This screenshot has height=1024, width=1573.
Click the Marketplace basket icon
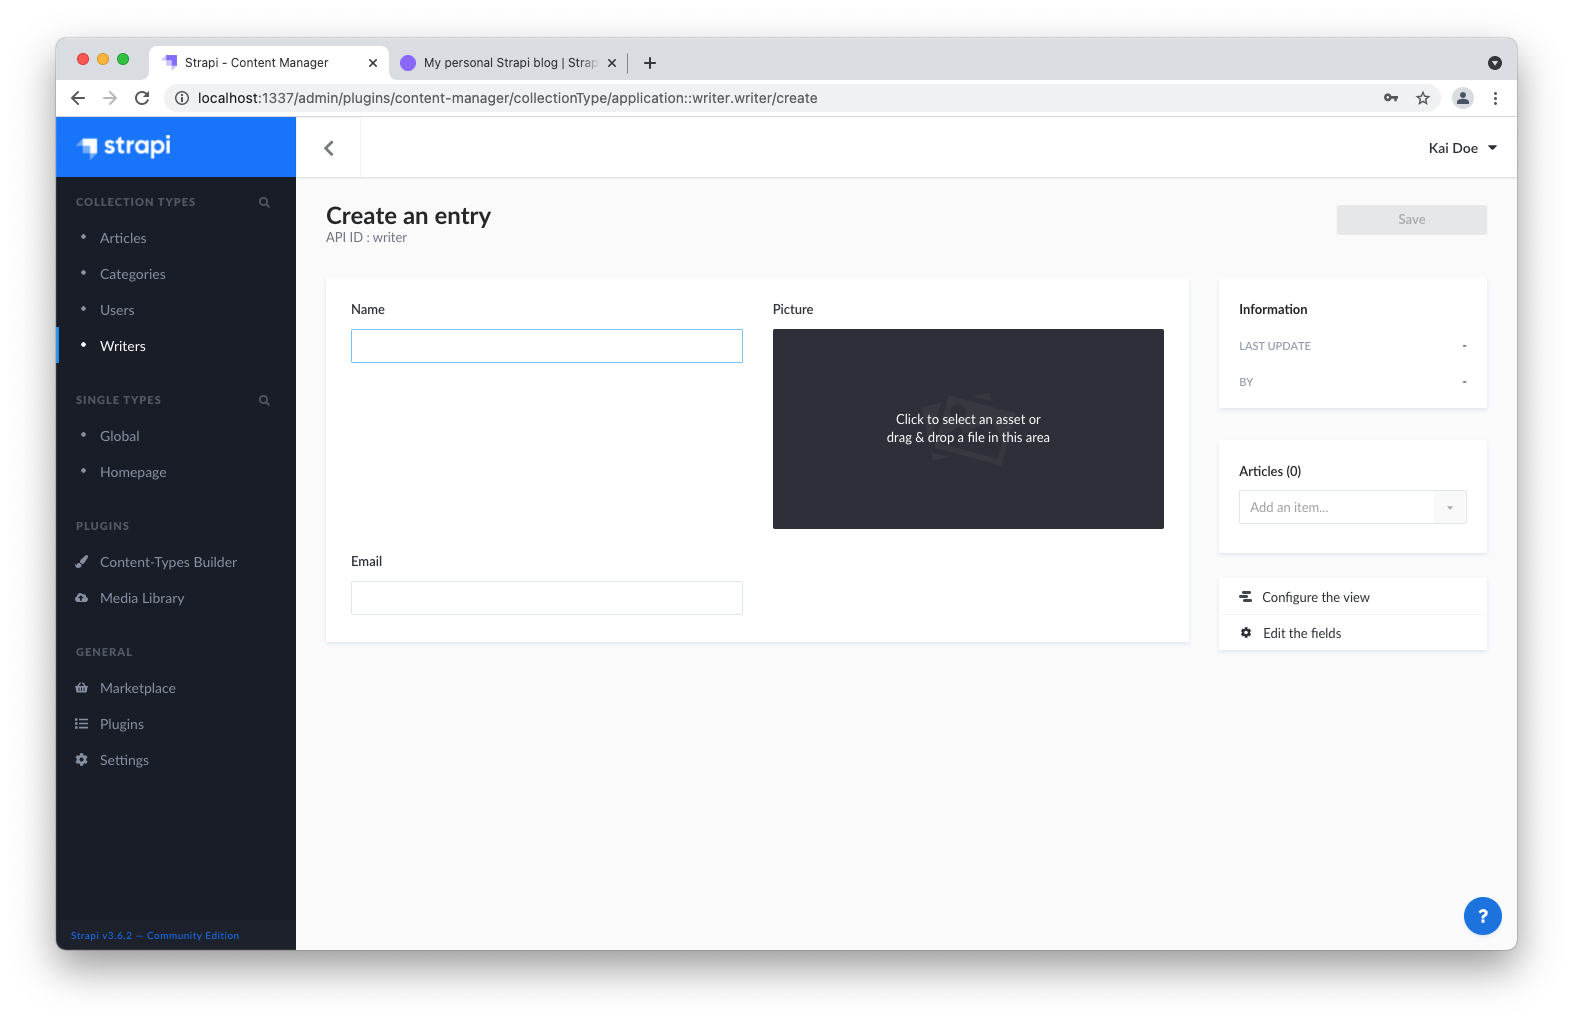(82, 688)
